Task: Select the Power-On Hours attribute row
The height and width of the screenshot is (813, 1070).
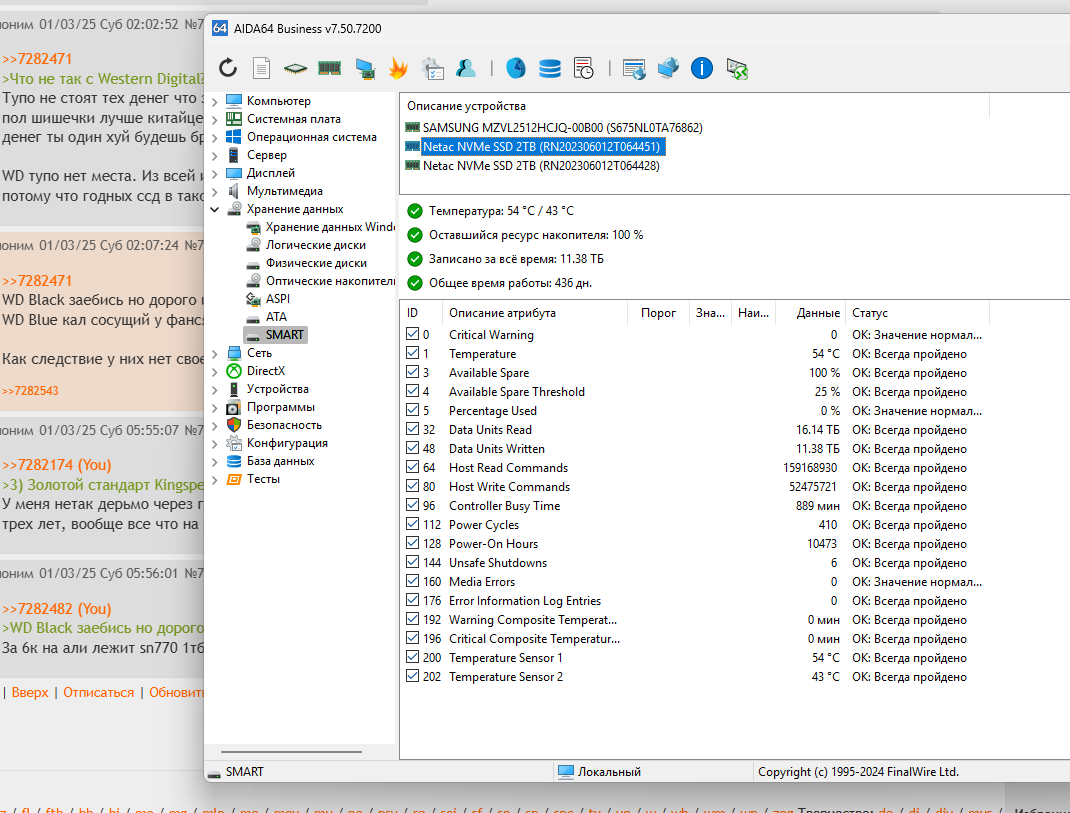Action: 694,544
